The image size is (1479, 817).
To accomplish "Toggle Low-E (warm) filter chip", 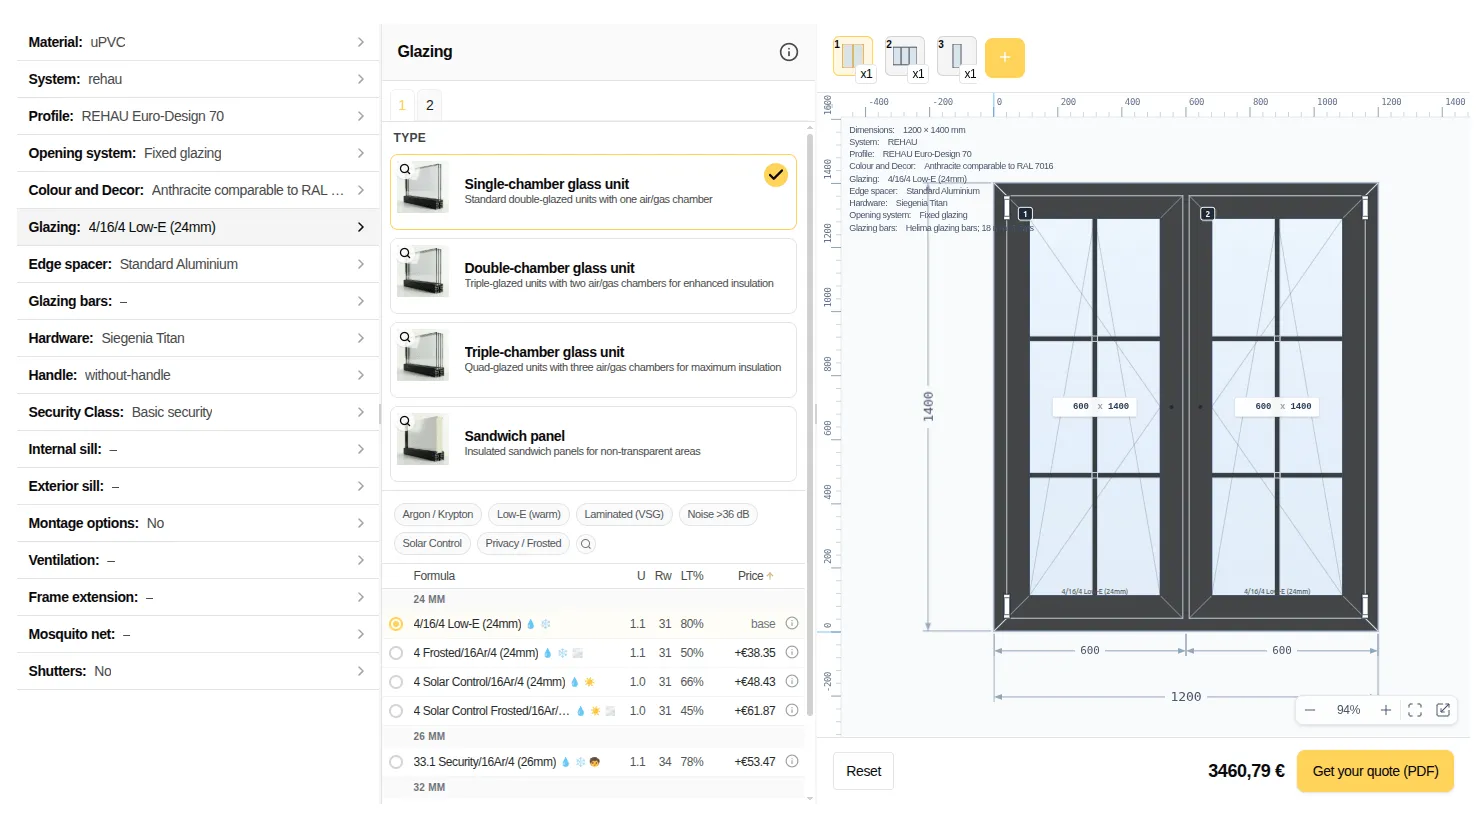I will click(x=529, y=515).
